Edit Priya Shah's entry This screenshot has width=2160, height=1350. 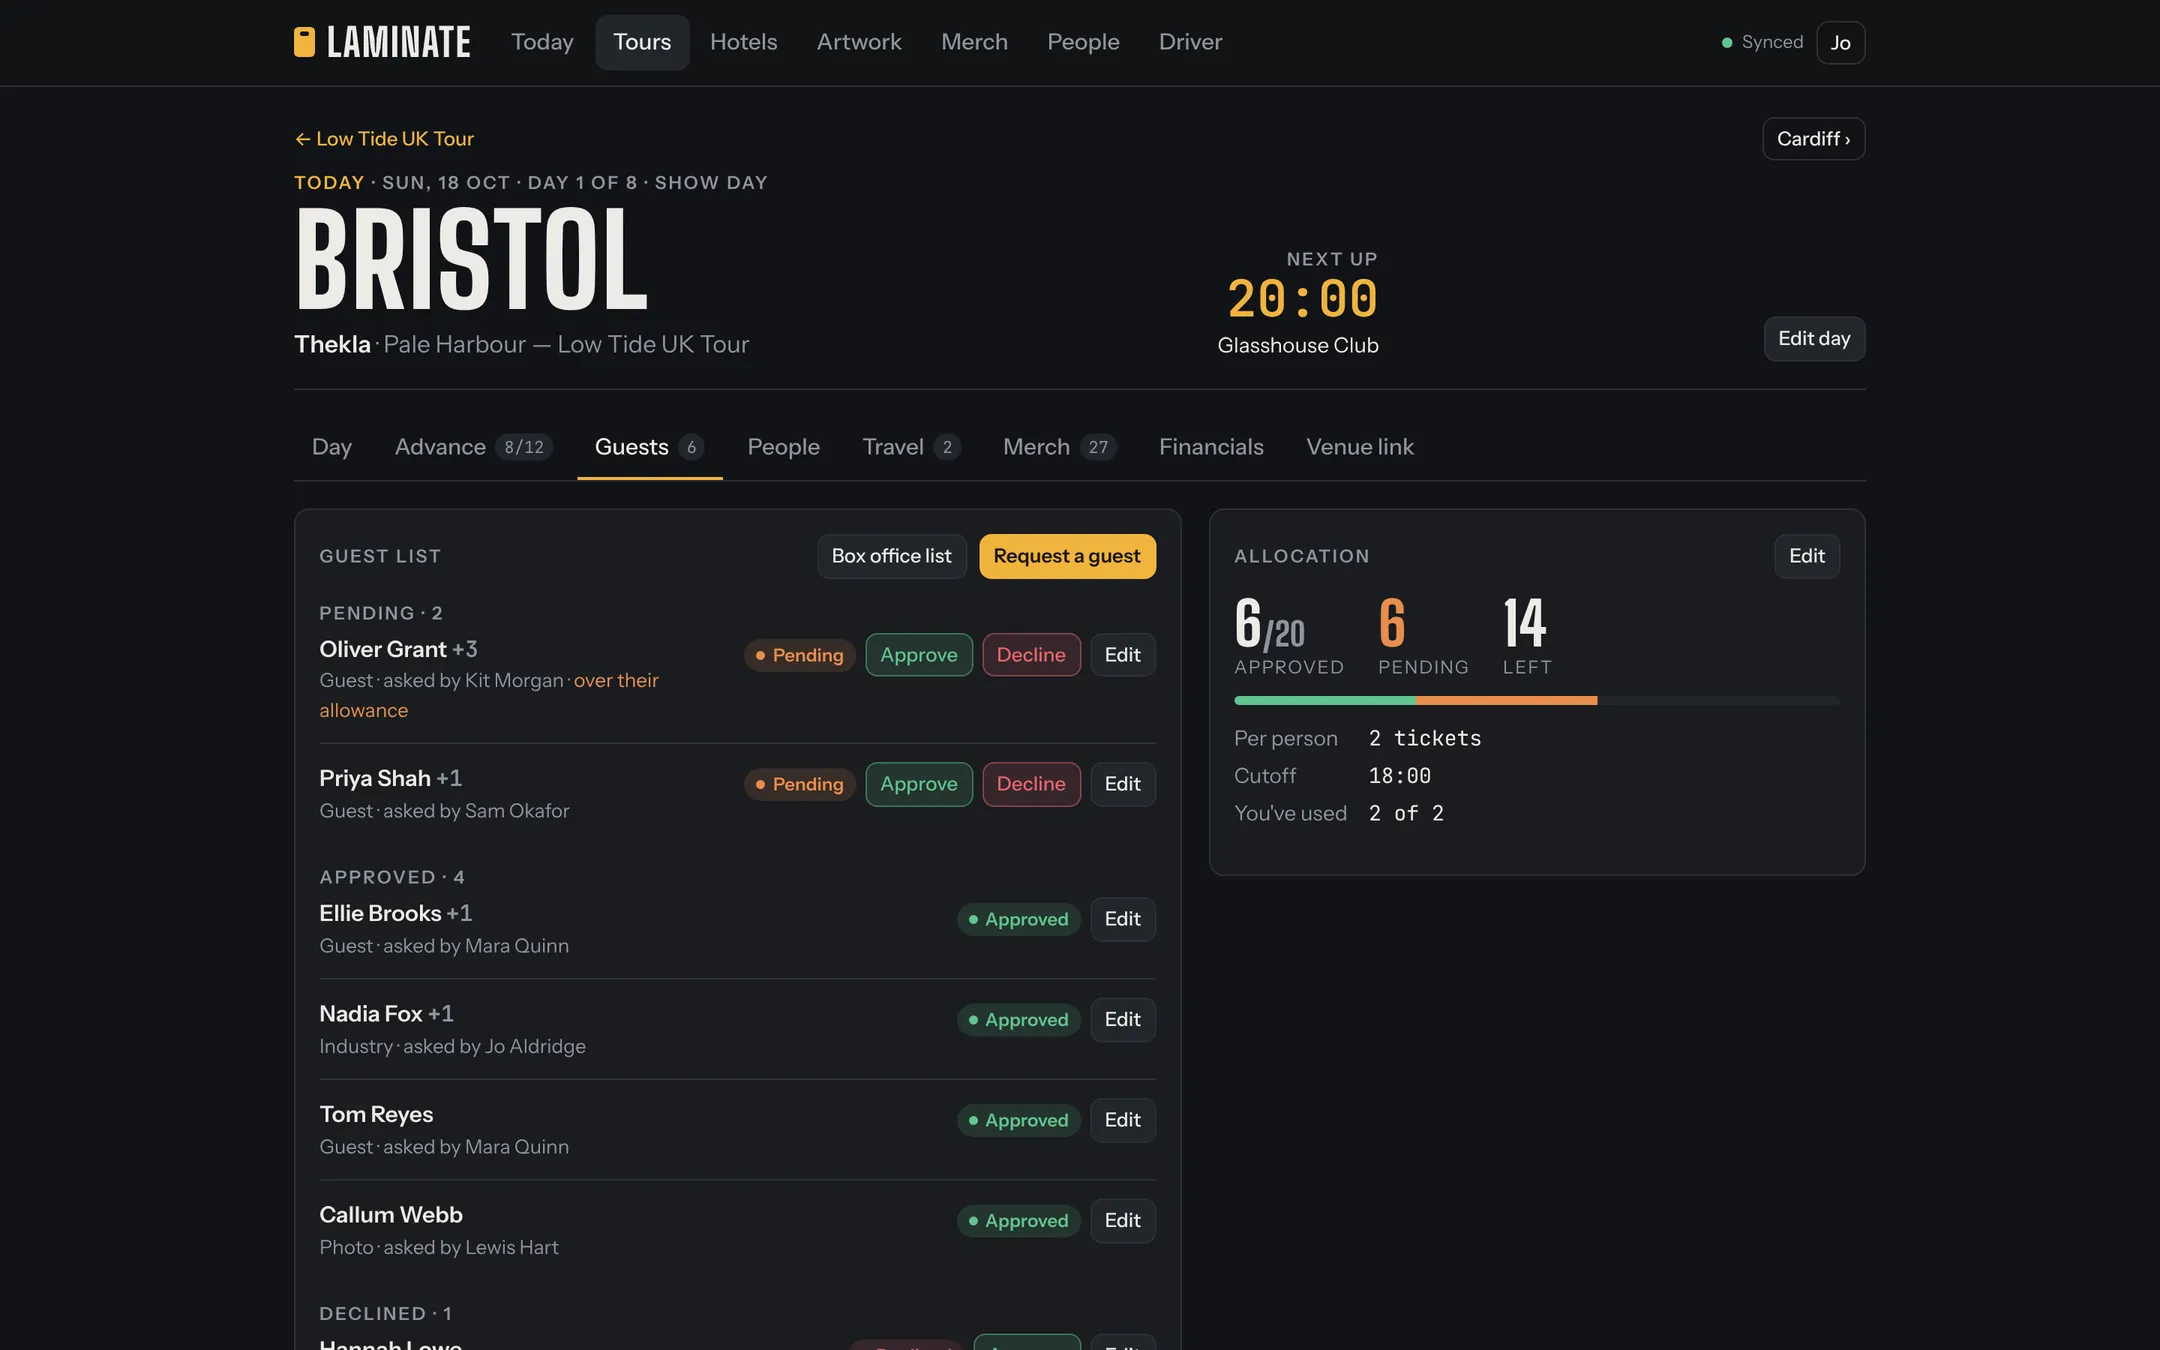1122,785
